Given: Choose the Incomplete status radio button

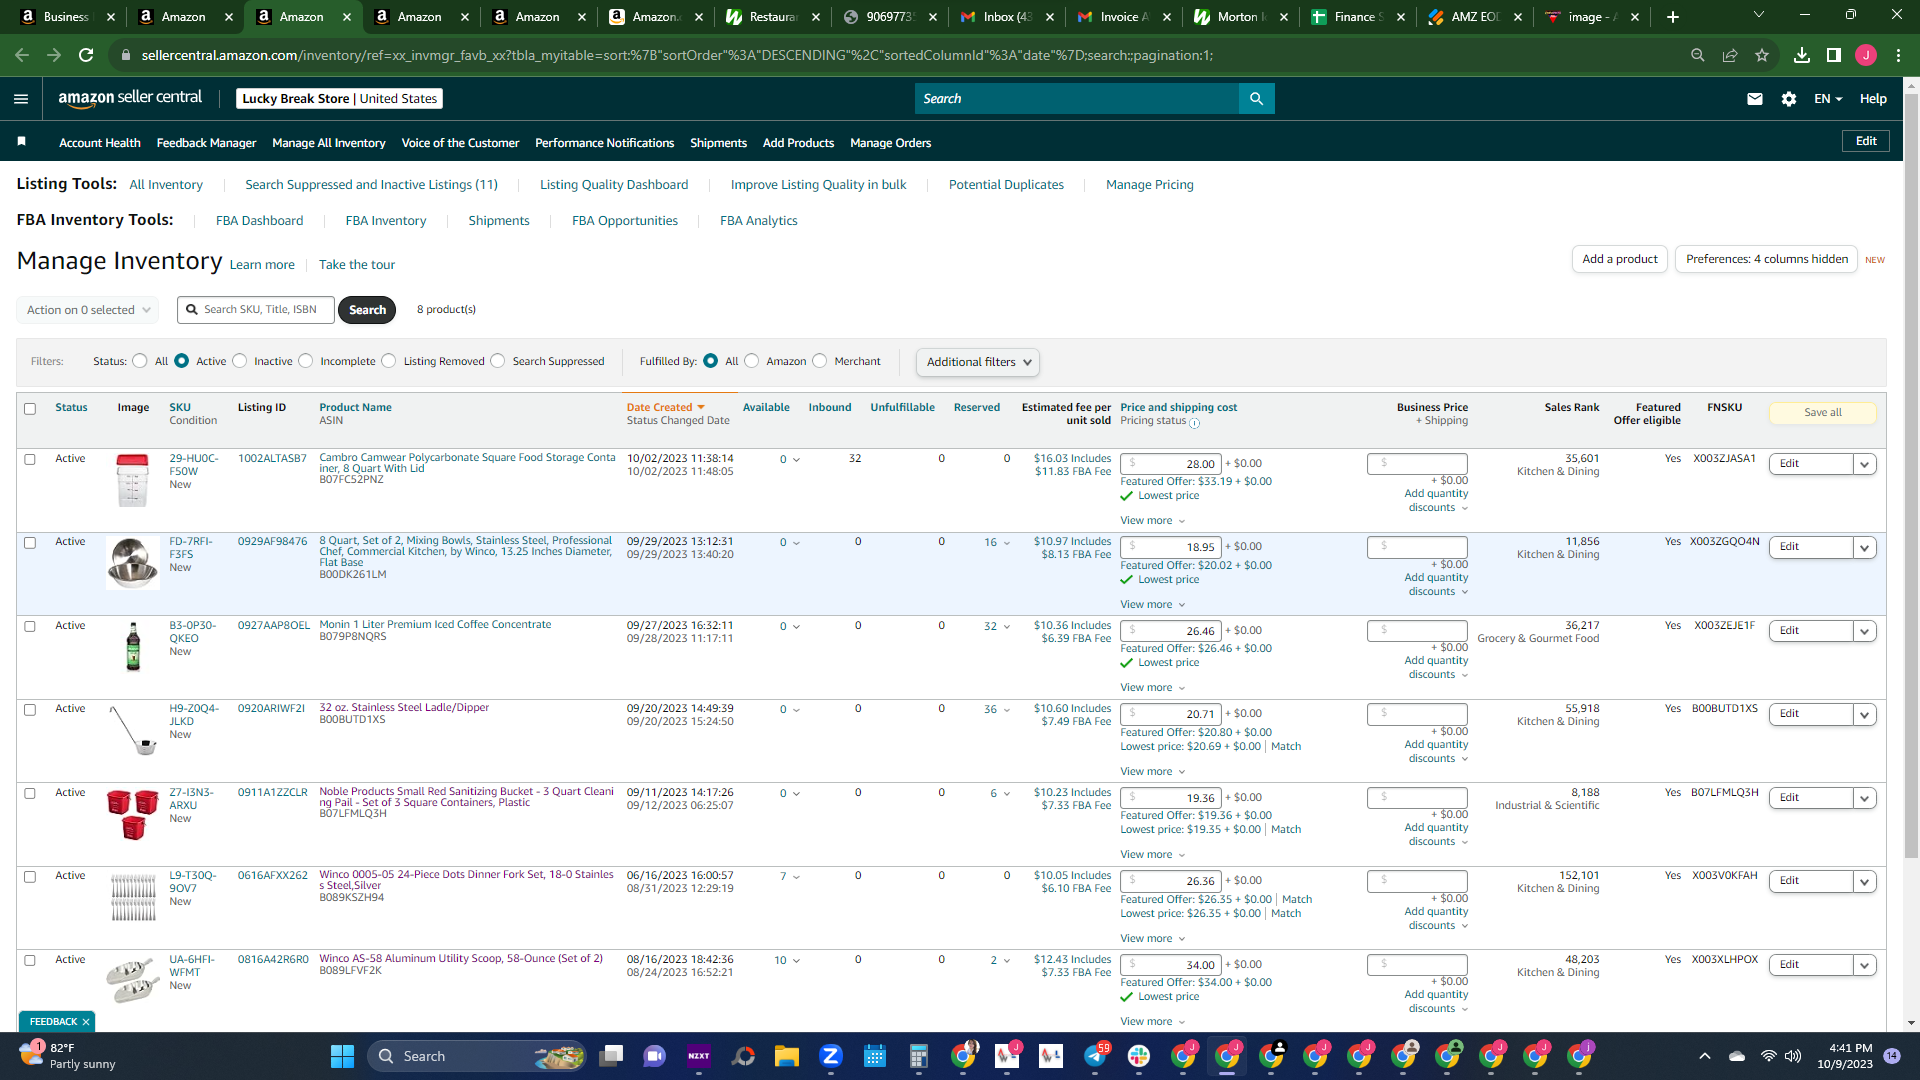Looking at the screenshot, I should (x=306, y=361).
